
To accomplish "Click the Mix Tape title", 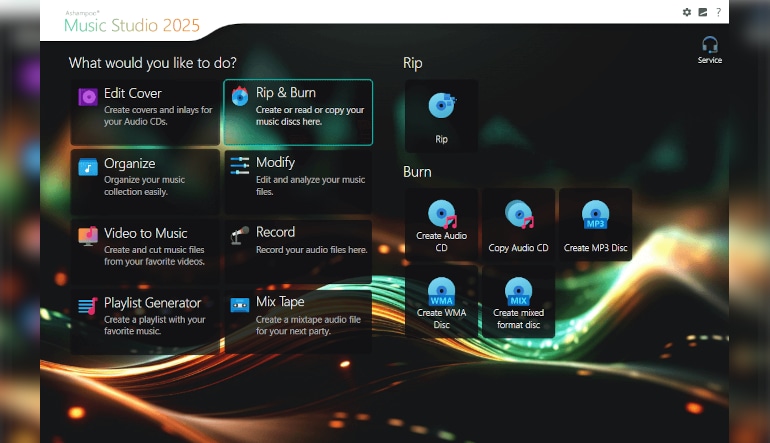I will (x=280, y=302).
